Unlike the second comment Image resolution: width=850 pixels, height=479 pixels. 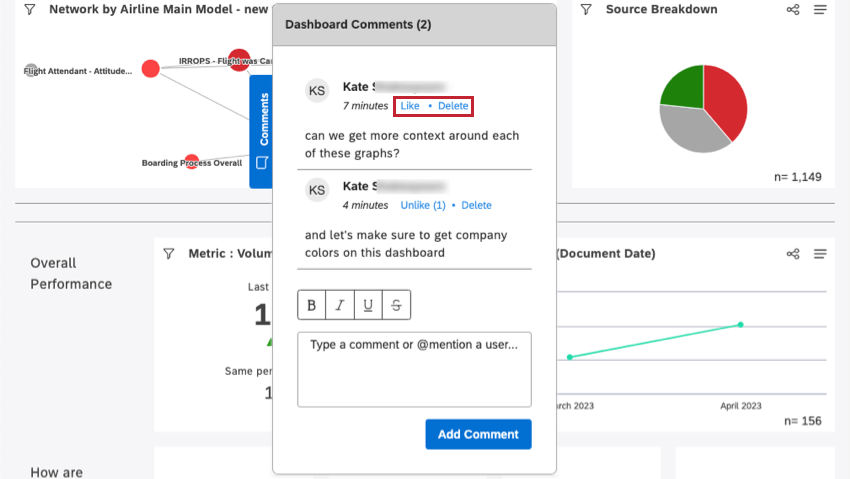pos(422,205)
